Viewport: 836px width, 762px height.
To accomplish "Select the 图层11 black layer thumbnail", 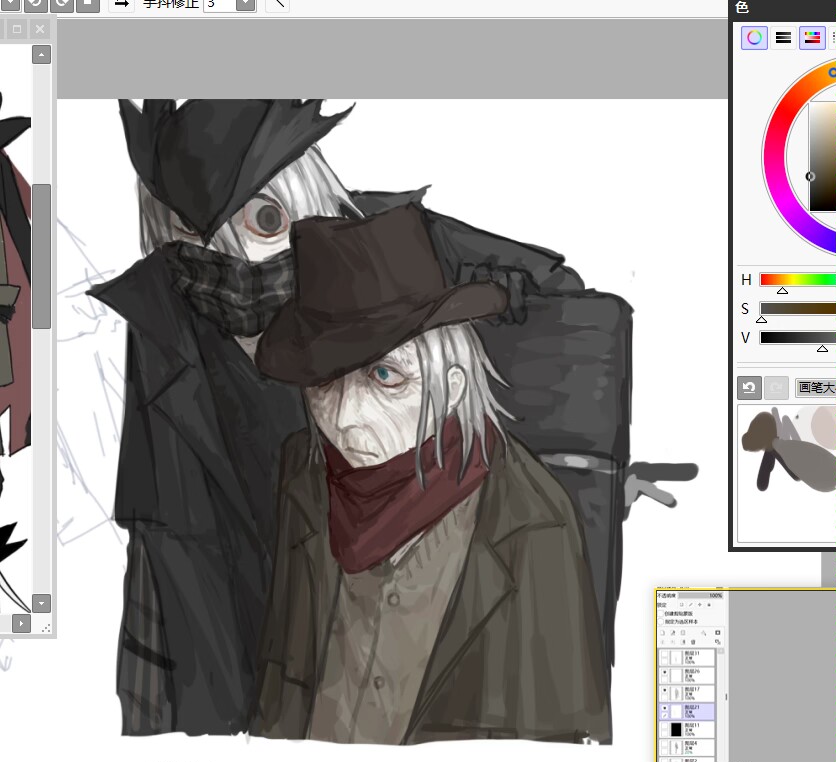I will click(676, 729).
